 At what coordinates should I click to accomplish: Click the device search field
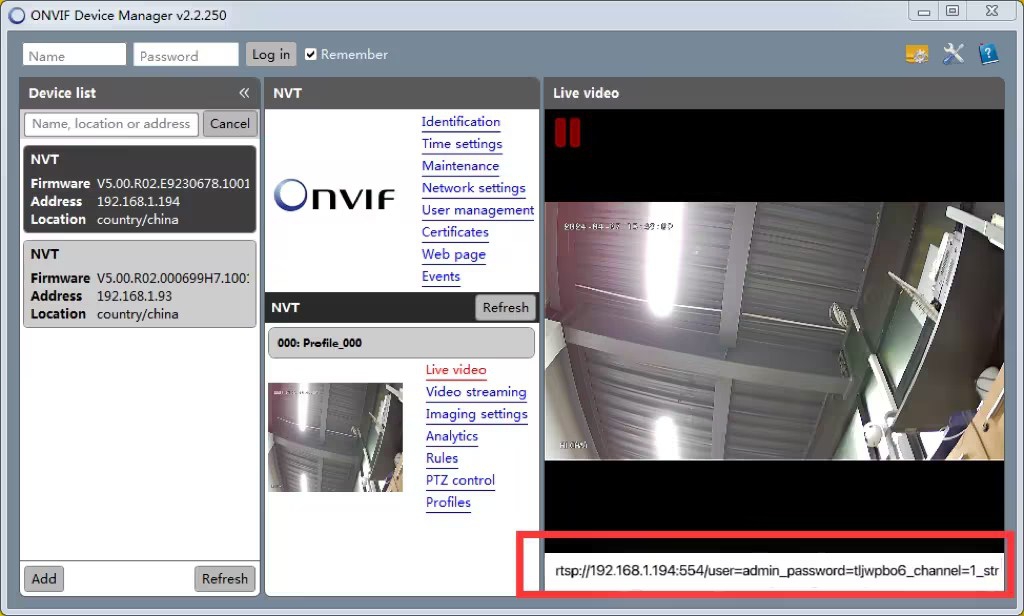111,123
